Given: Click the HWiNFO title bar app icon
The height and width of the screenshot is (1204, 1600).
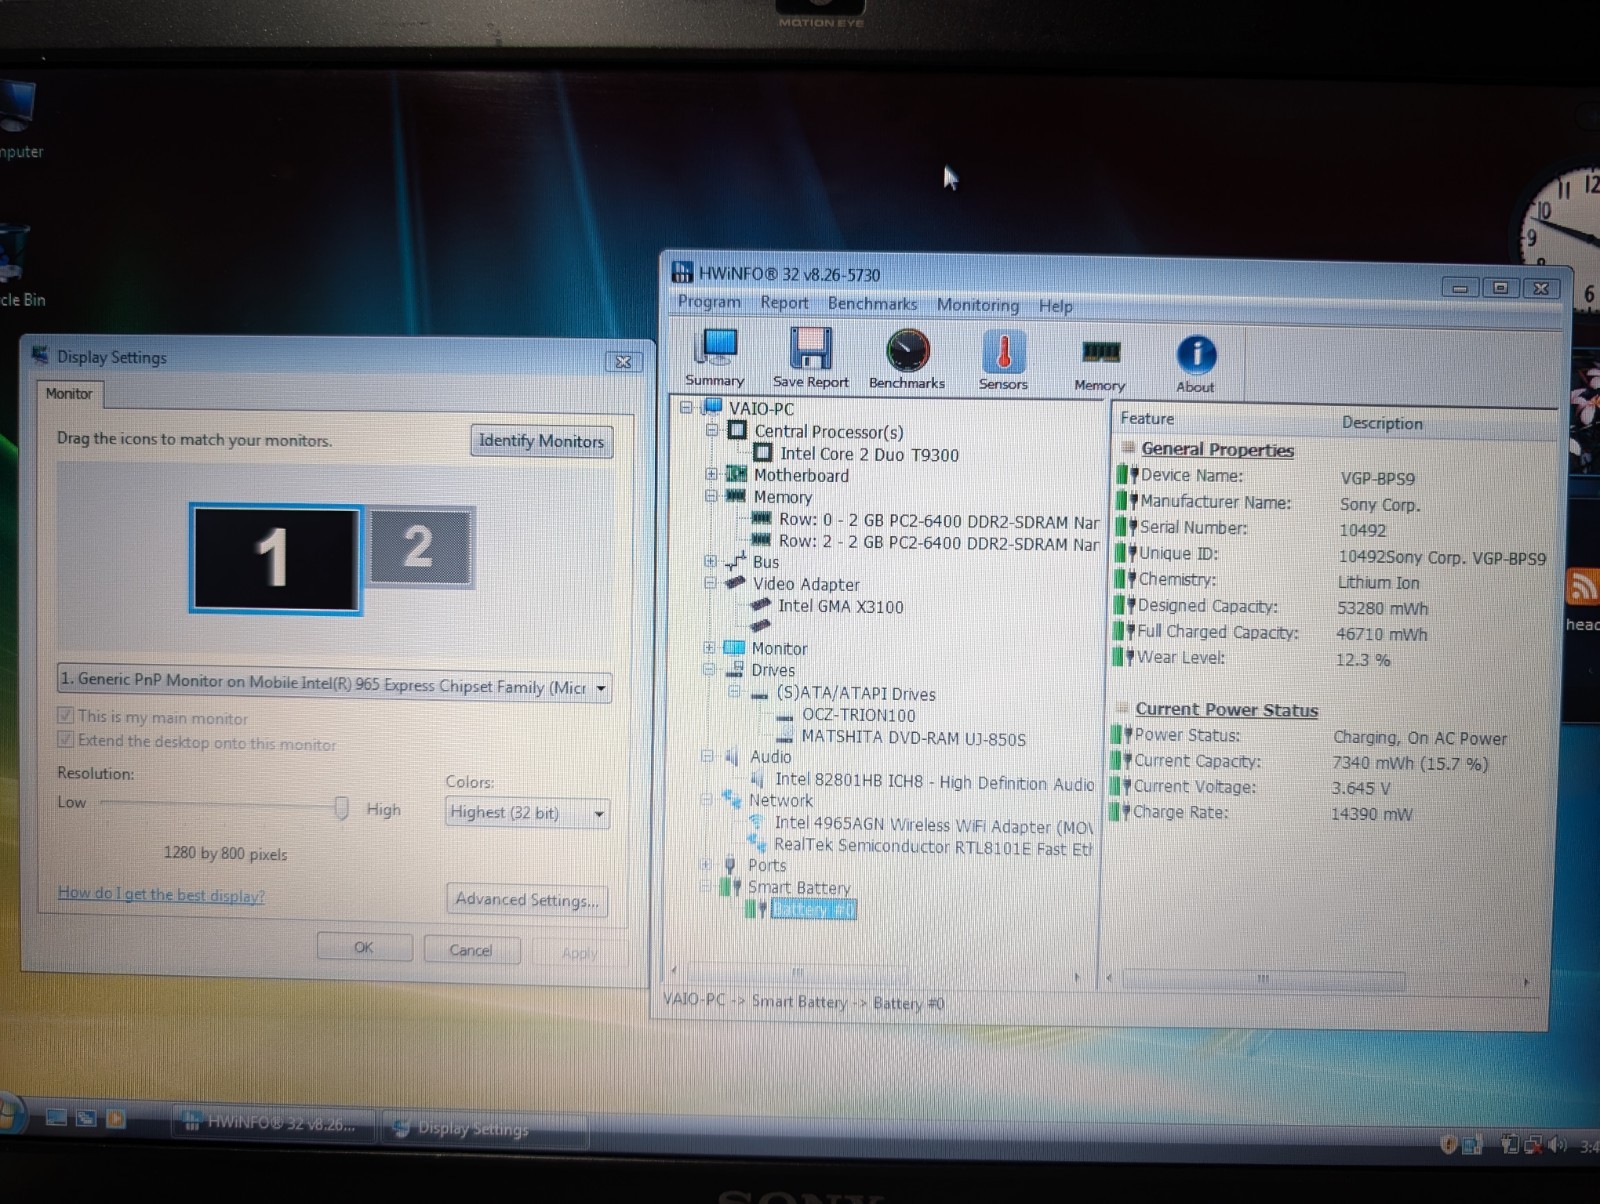Looking at the screenshot, I should tap(682, 272).
